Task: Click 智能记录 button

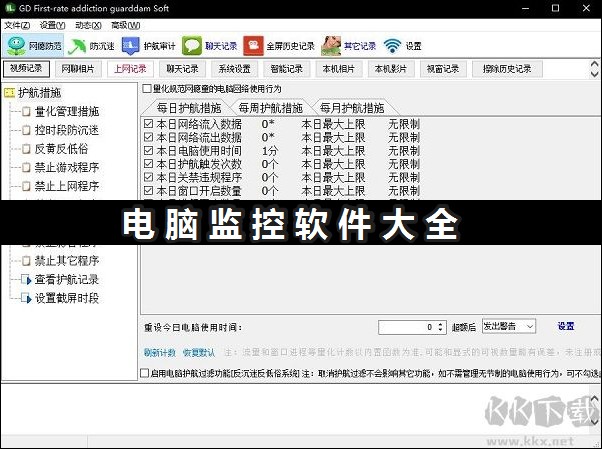Action: (x=286, y=69)
